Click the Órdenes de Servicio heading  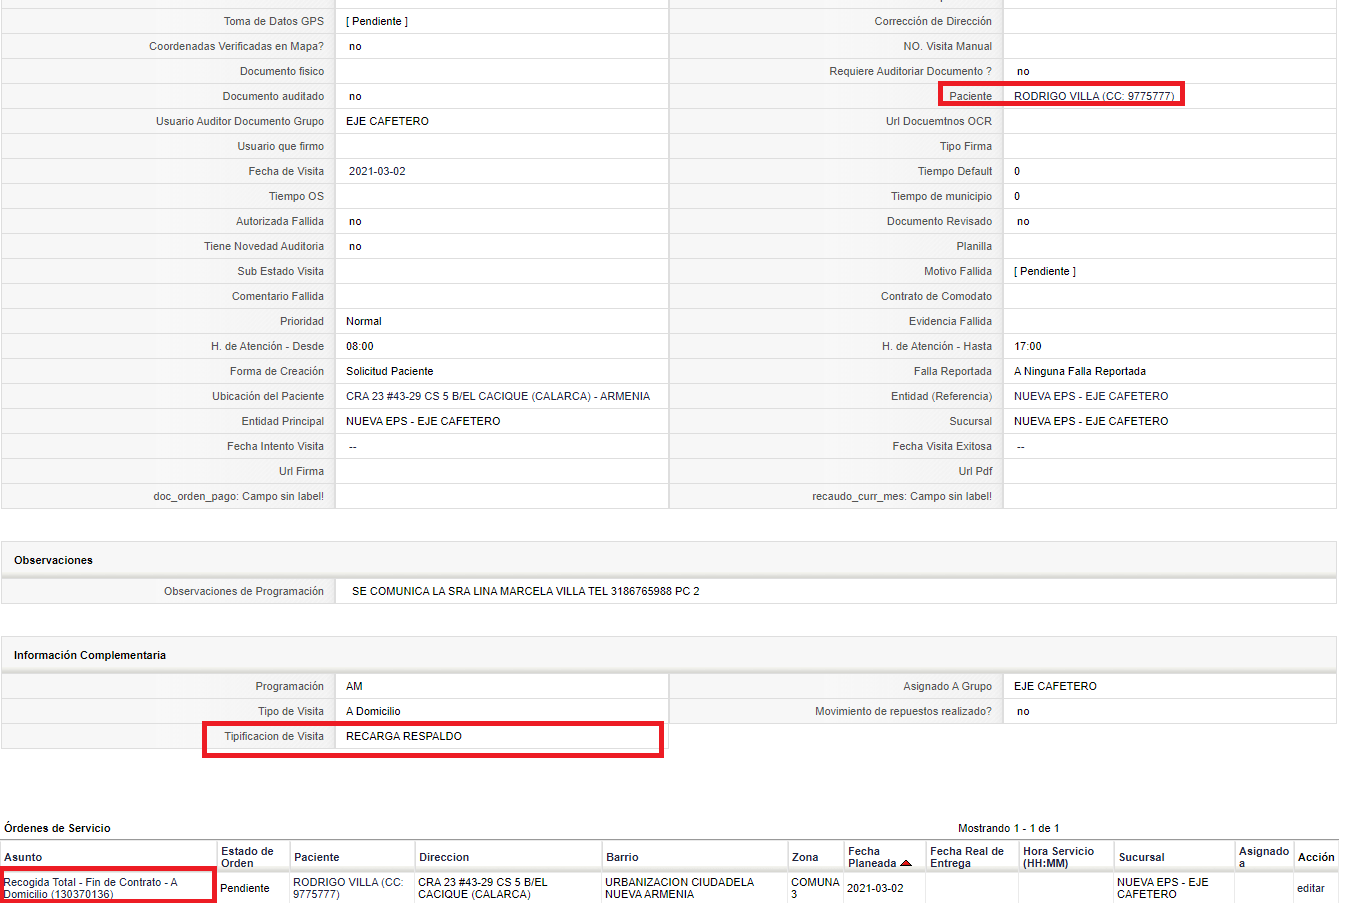click(57, 828)
